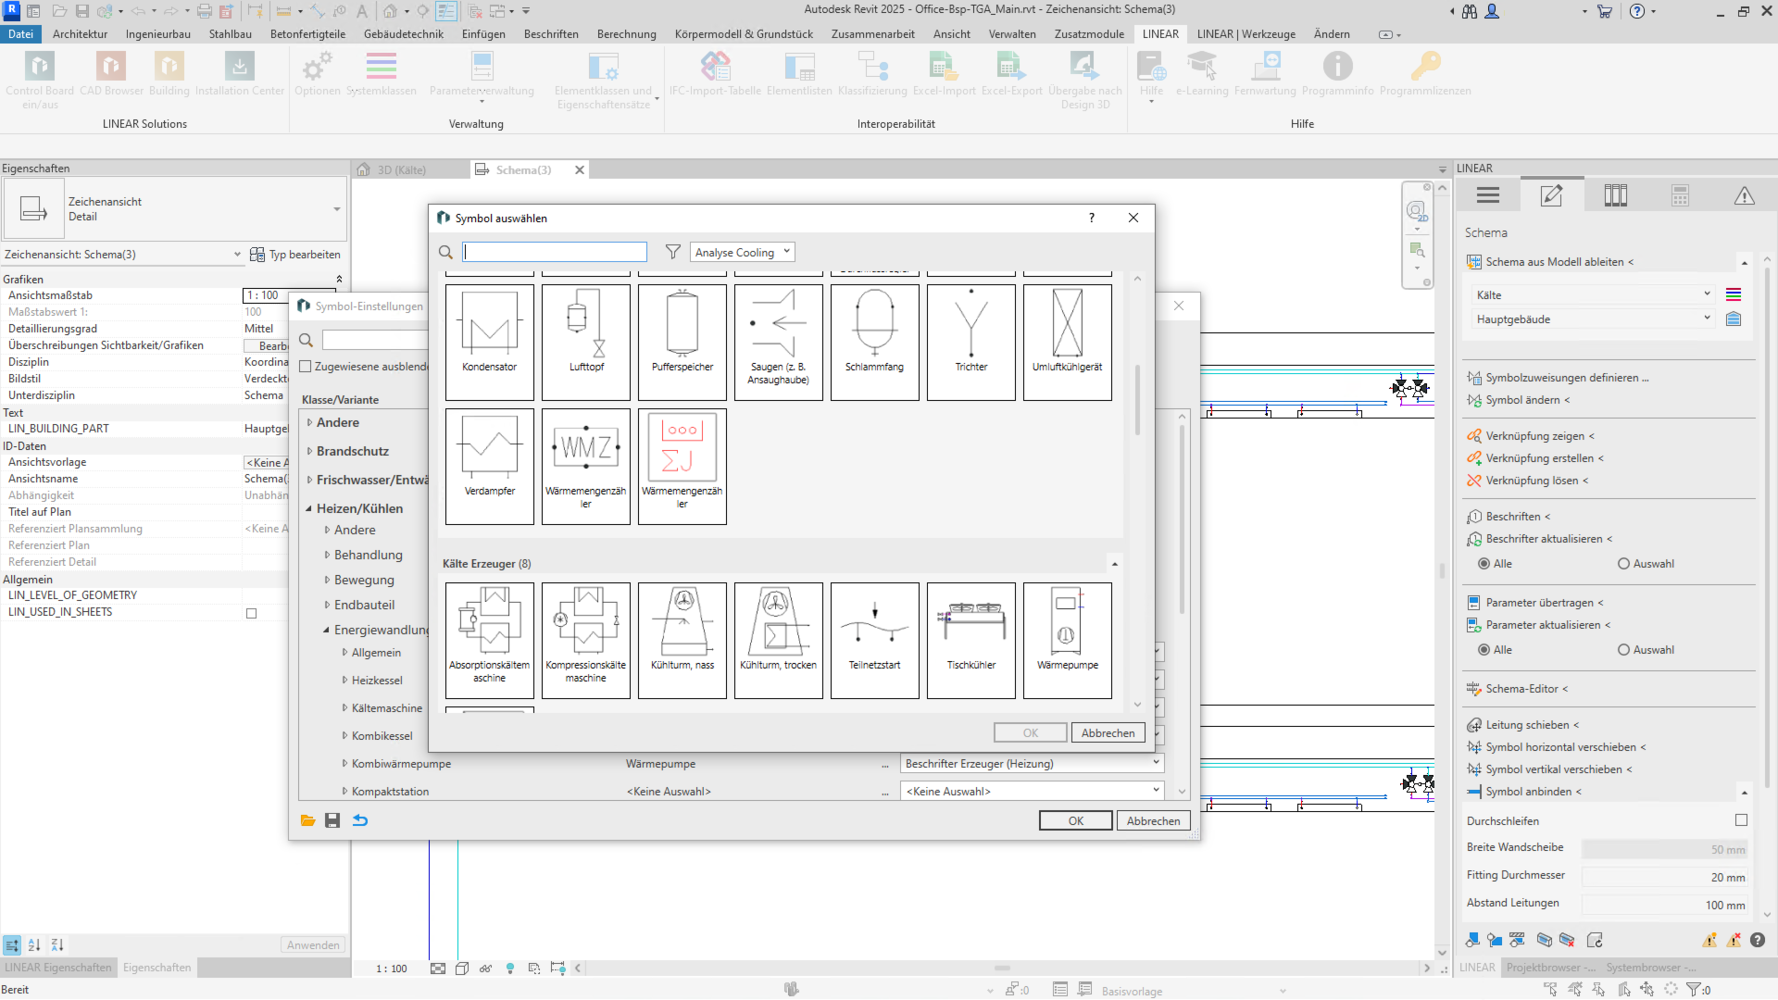Click the save icon in Symbol-Einstellungen
This screenshot has height=1000, width=1778.
(x=333, y=821)
